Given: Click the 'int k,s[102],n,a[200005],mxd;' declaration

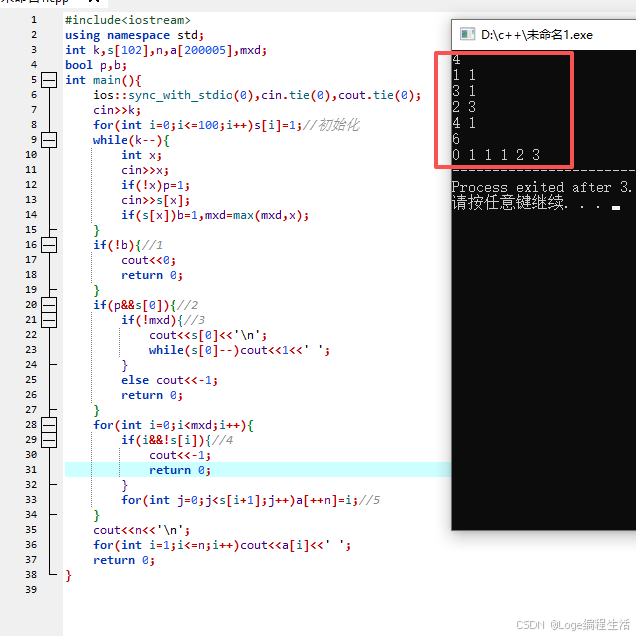Looking at the screenshot, I should (x=166, y=50).
